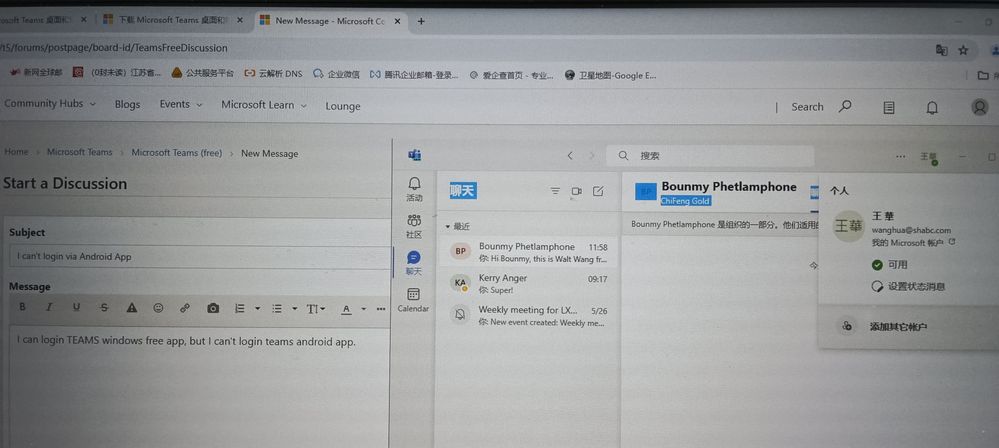Click the Subject input field

(x=201, y=257)
